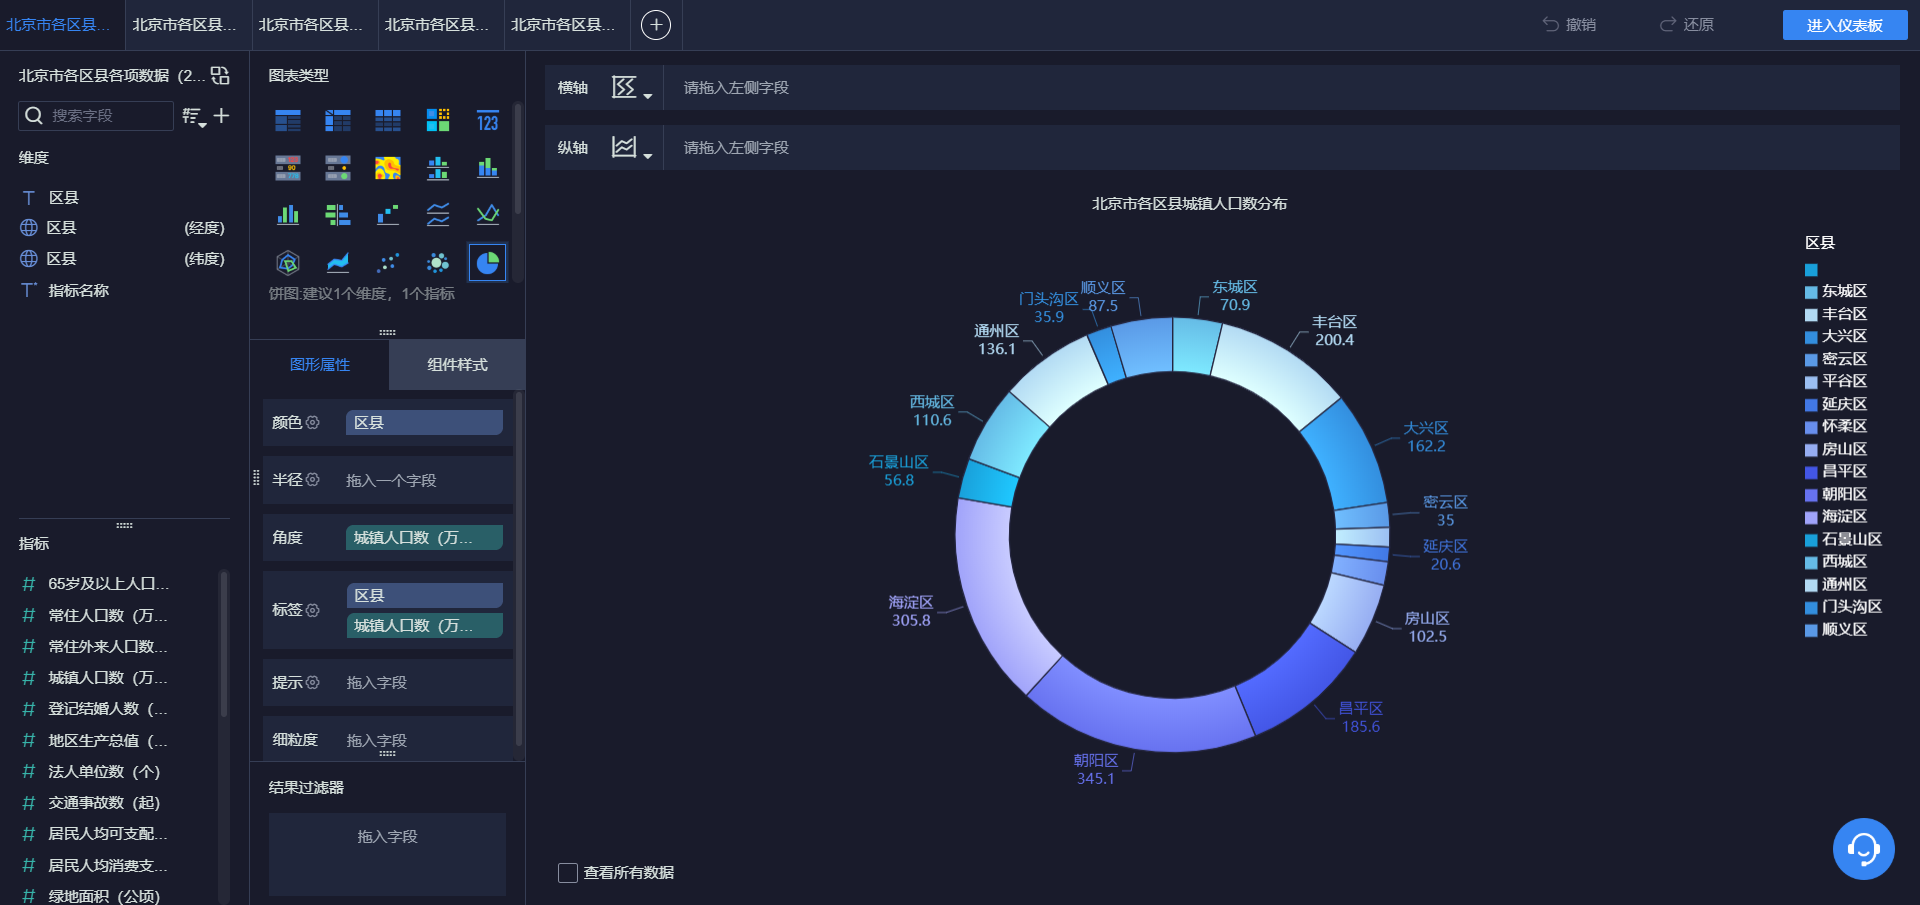
Task: Choose the radar chart type icon
Action: (x=288, y=263)
